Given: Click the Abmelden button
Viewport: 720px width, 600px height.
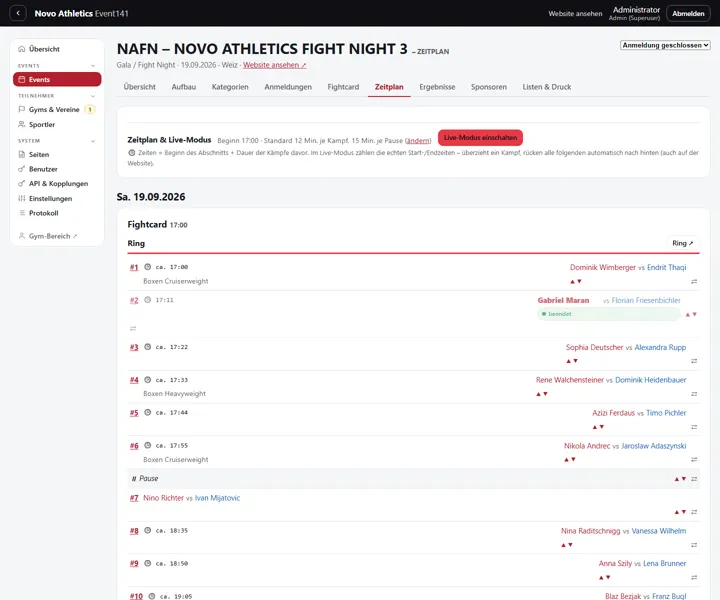Looking at the screenshot, I should (688, 13).
